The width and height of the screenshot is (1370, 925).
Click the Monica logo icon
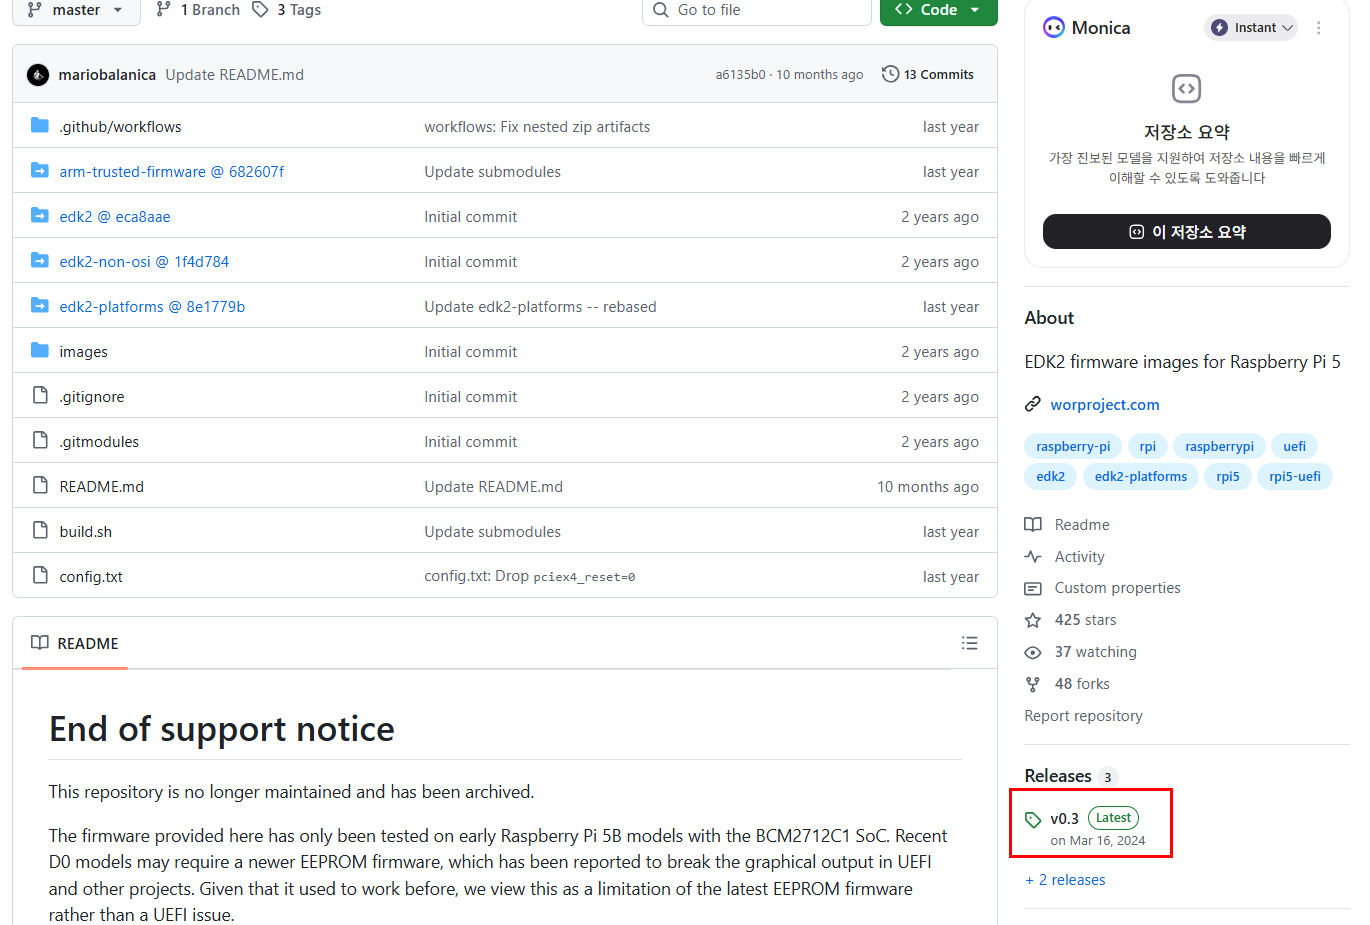(1054, 28)
